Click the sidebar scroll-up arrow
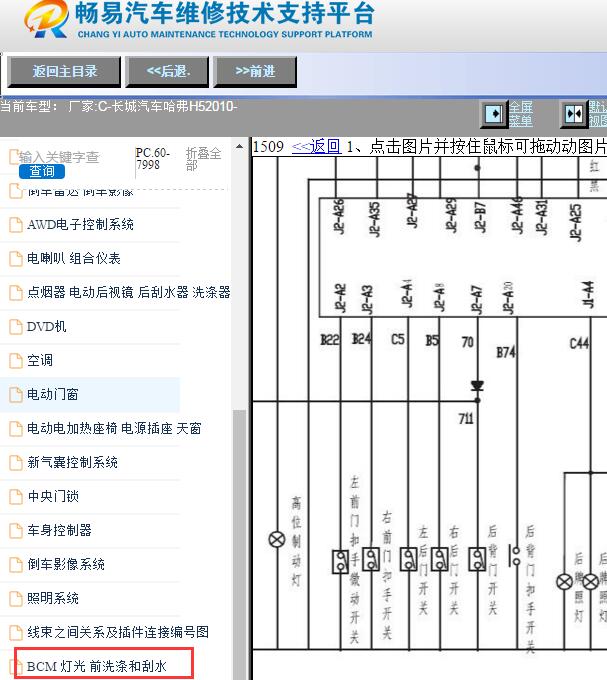This screenshot has width=607, height=680. tap(239, 147)
